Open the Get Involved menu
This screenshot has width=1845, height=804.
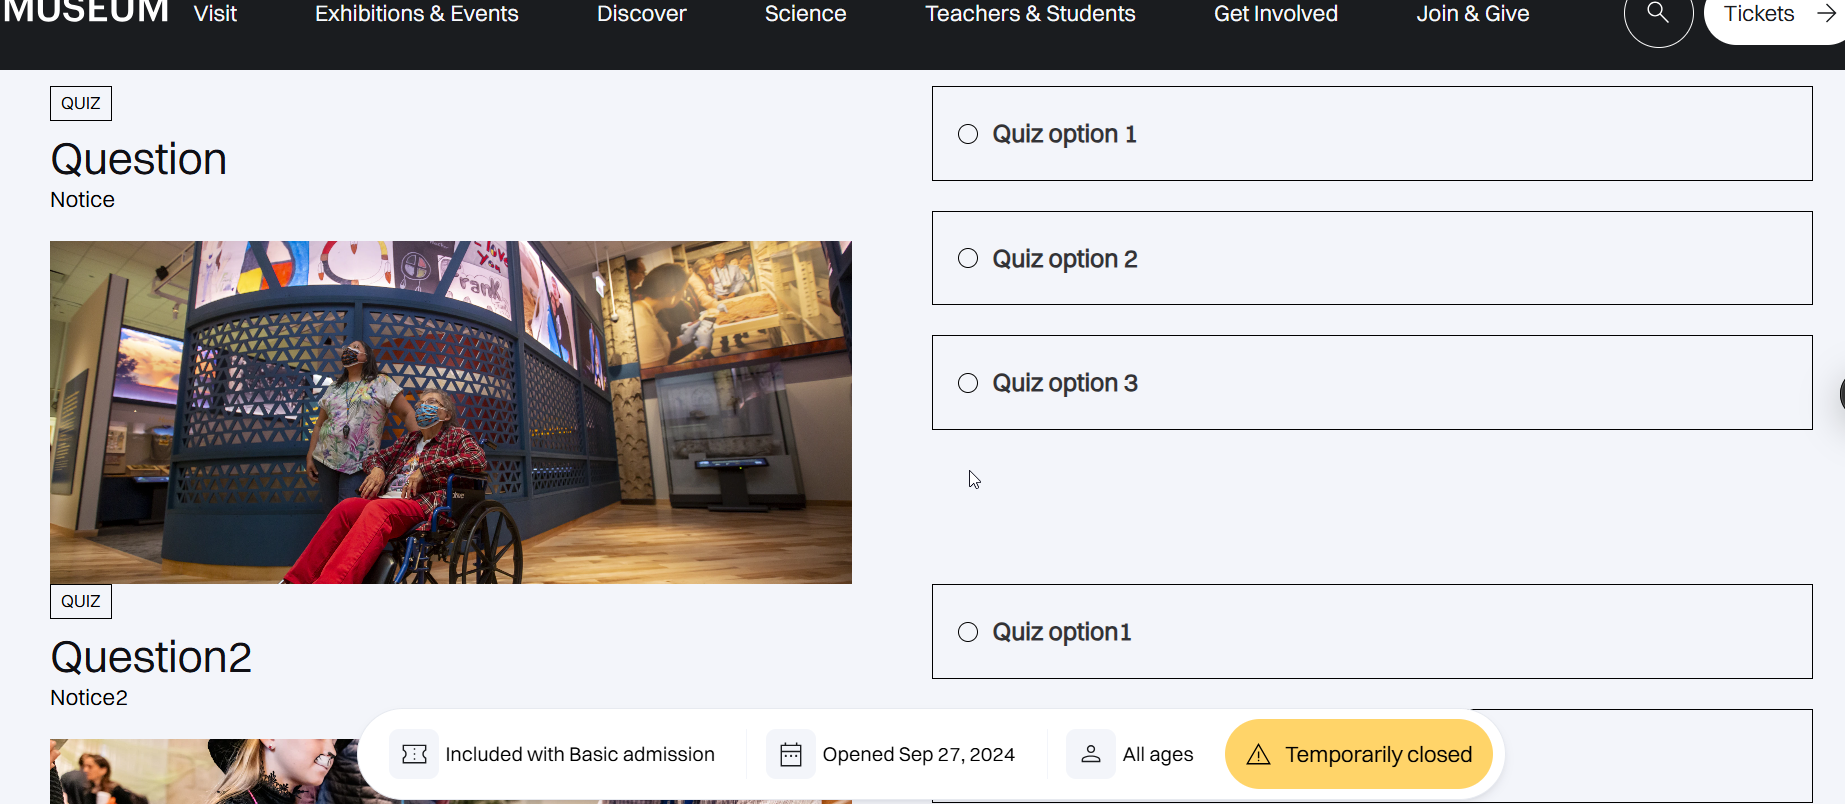point(1276,14)
